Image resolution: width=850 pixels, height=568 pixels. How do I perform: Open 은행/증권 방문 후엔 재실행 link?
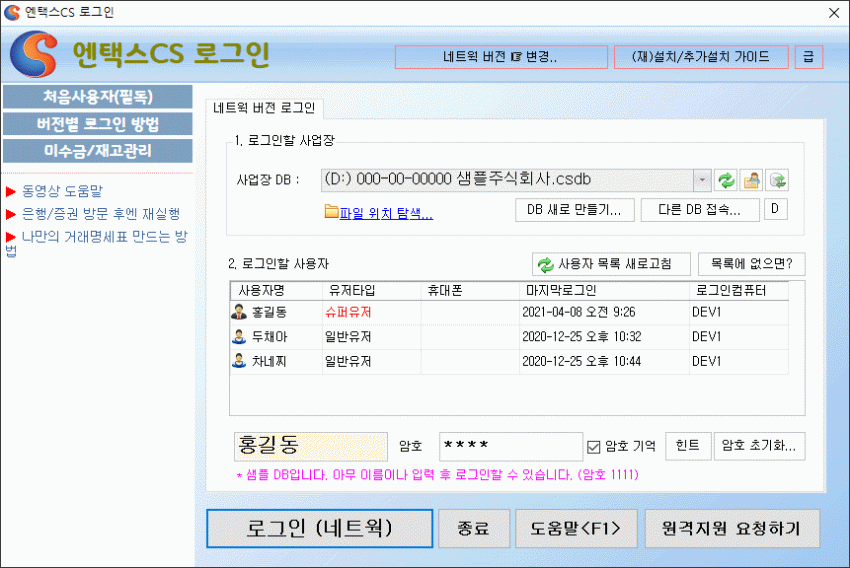(x=101, y=214)
